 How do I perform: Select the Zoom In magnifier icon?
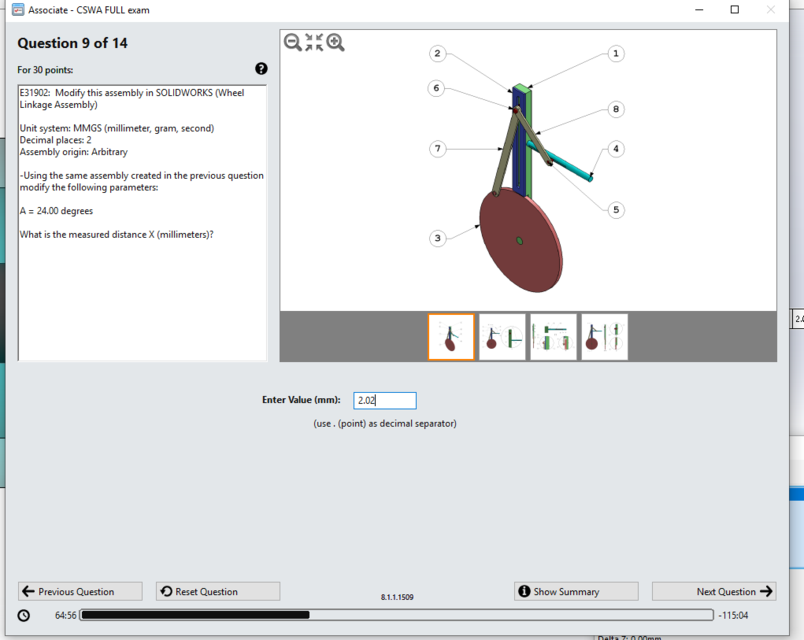[x=336, y=42]
